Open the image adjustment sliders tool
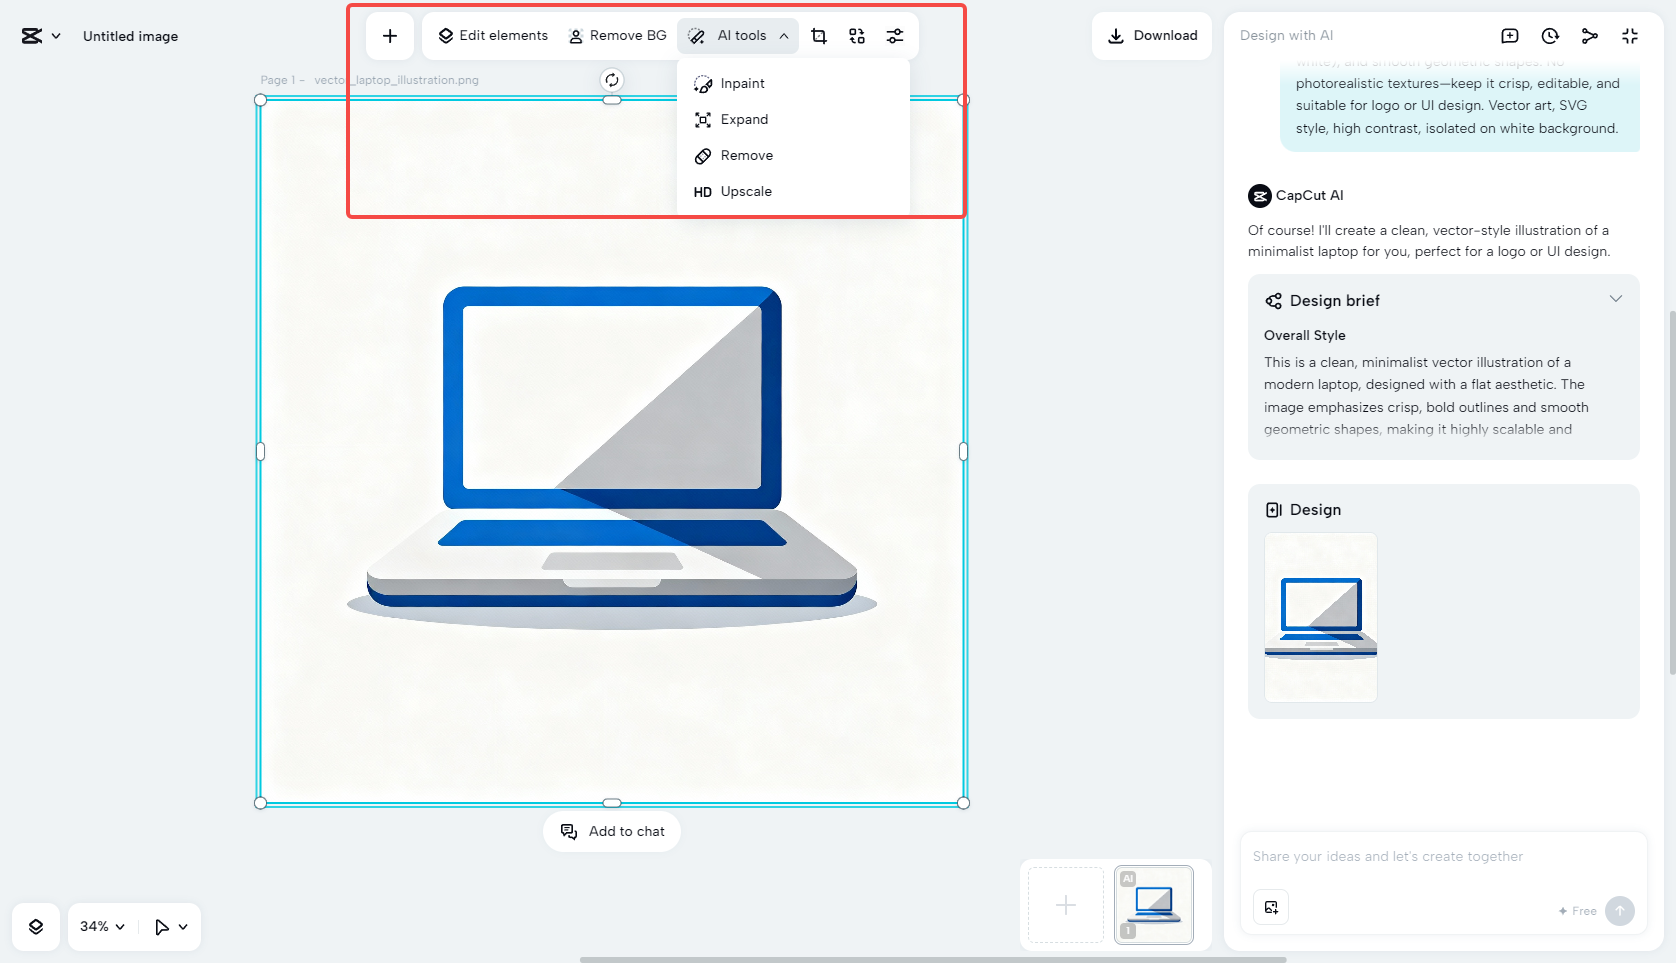 tap(895, 35)
